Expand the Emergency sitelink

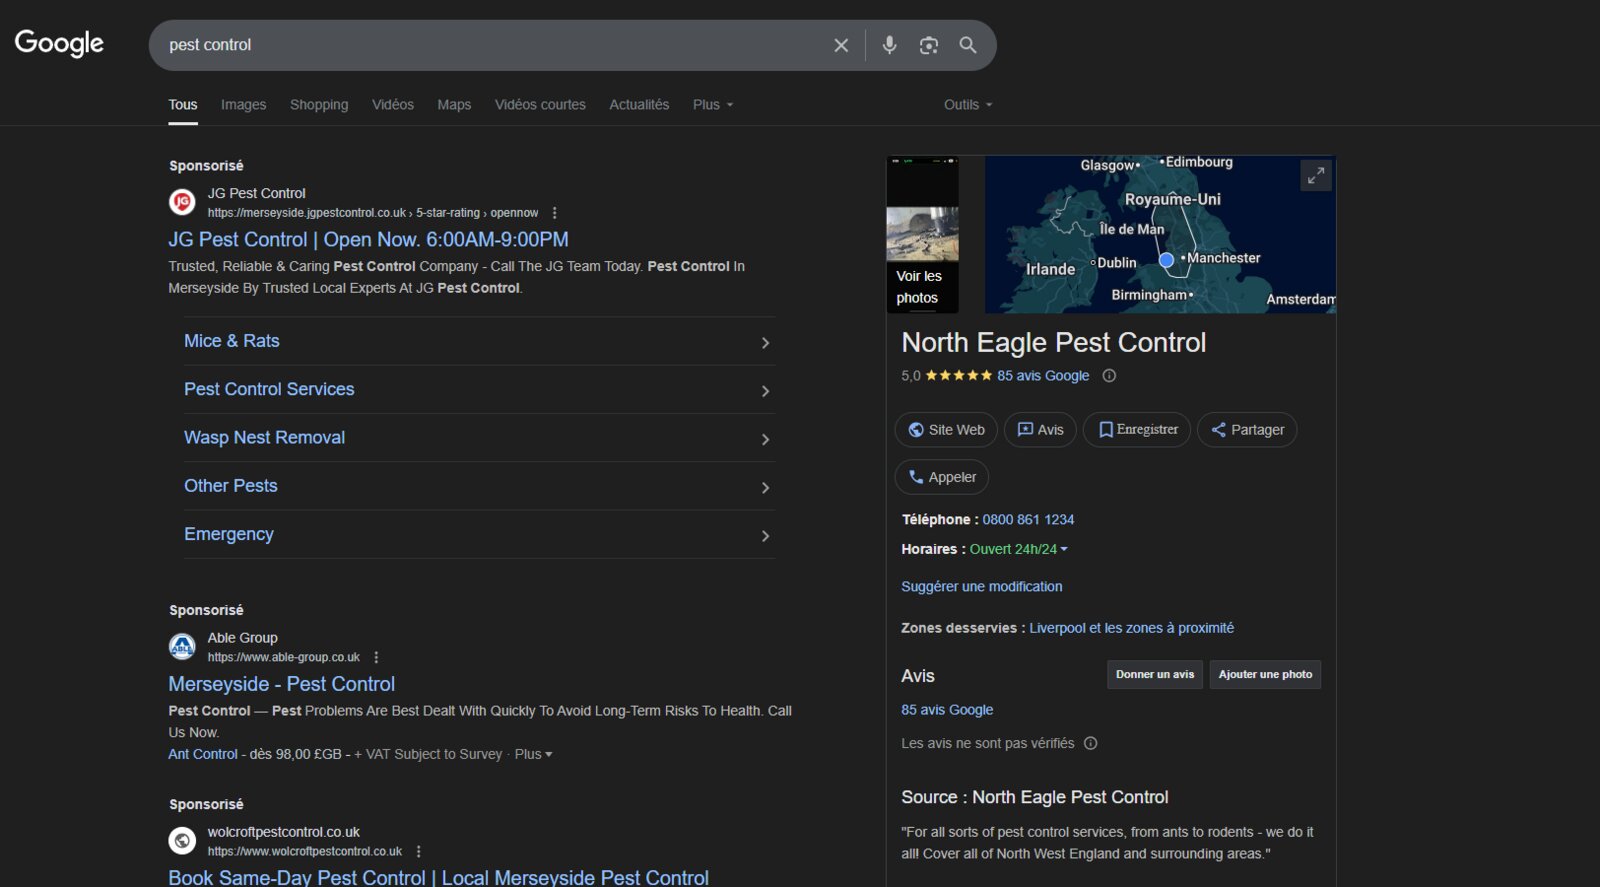coord(478,535)
